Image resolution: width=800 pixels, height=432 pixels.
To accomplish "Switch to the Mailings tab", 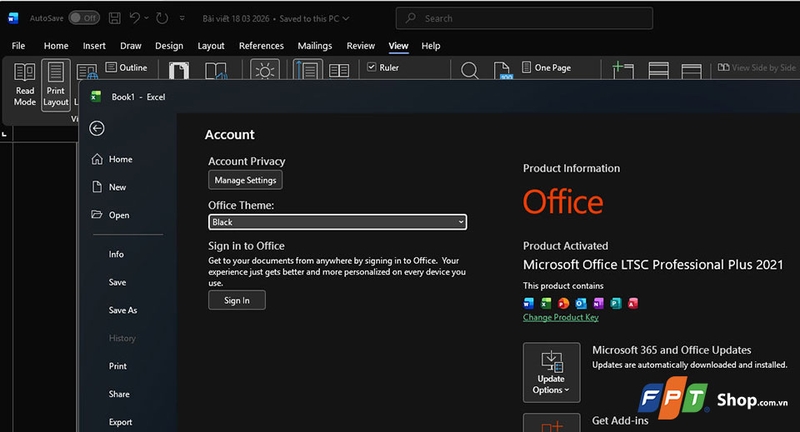I will 315,46.
